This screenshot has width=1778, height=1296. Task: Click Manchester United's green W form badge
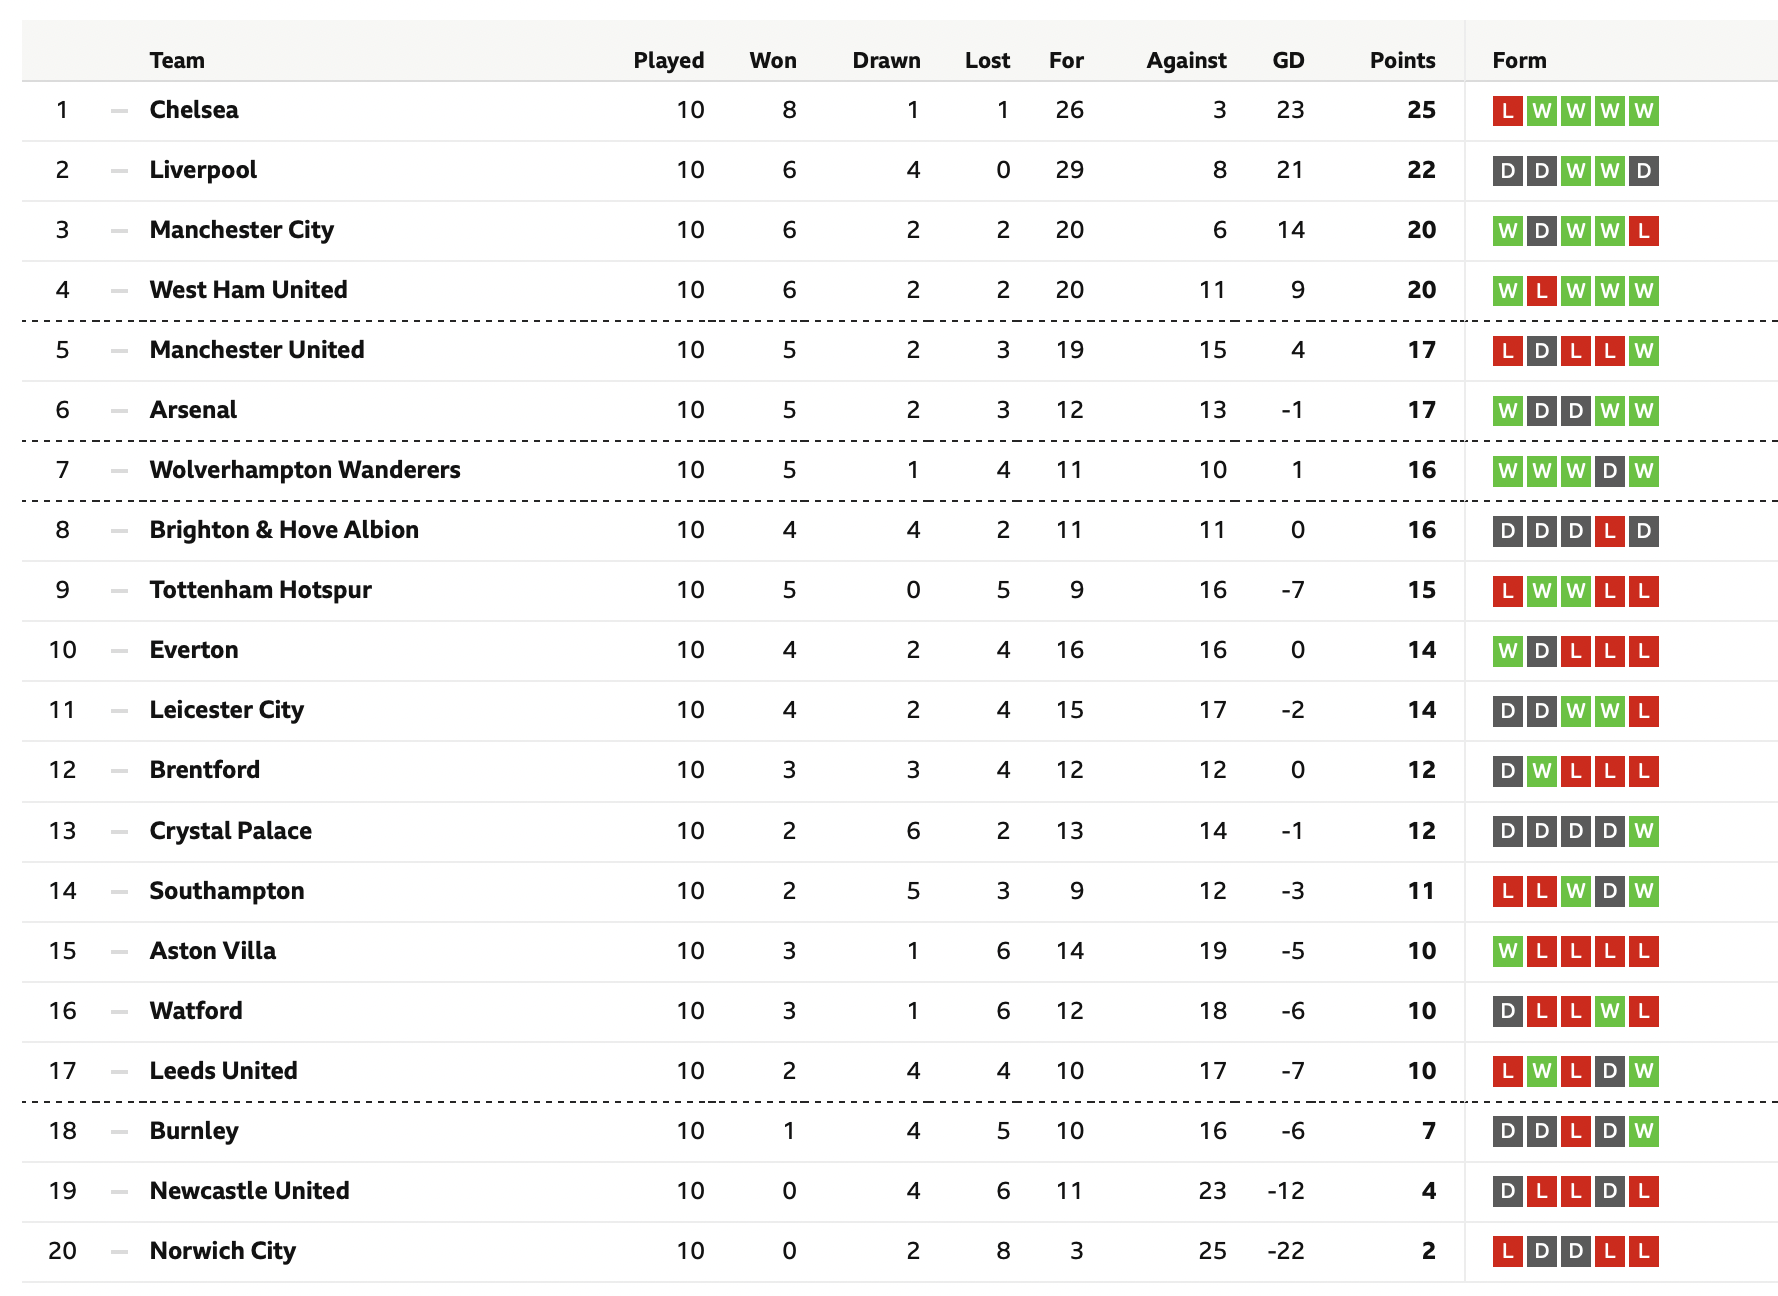pyautogui.click(x=1643, y=351)
